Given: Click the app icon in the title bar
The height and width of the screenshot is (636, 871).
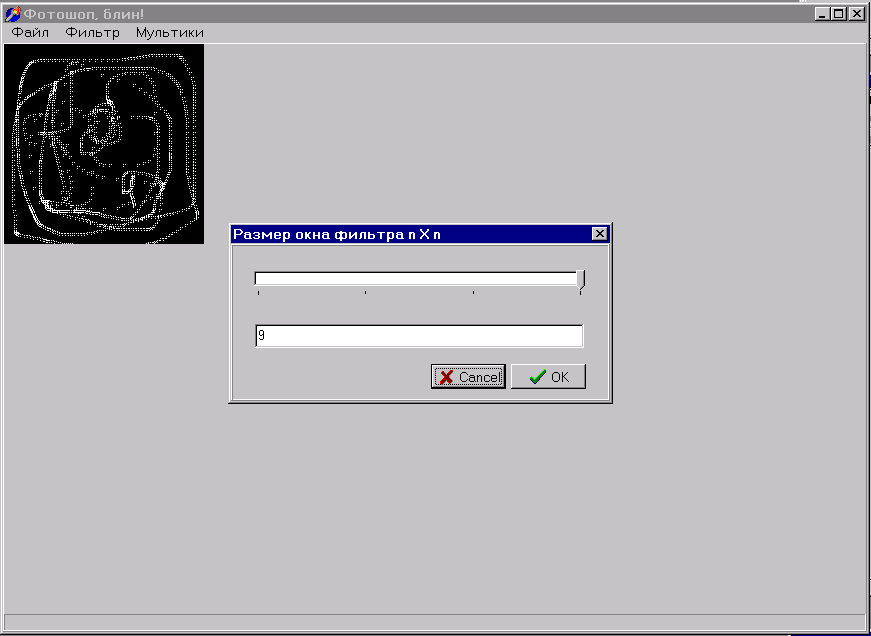Looking at the screenshot, I should (x=12, y=14).
